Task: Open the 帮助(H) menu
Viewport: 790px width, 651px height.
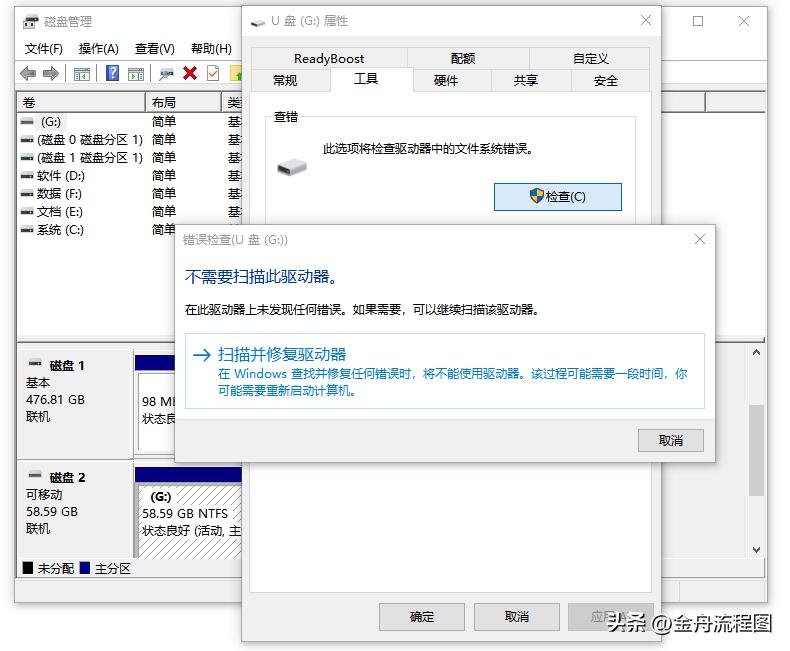Action: pos(211,49)
